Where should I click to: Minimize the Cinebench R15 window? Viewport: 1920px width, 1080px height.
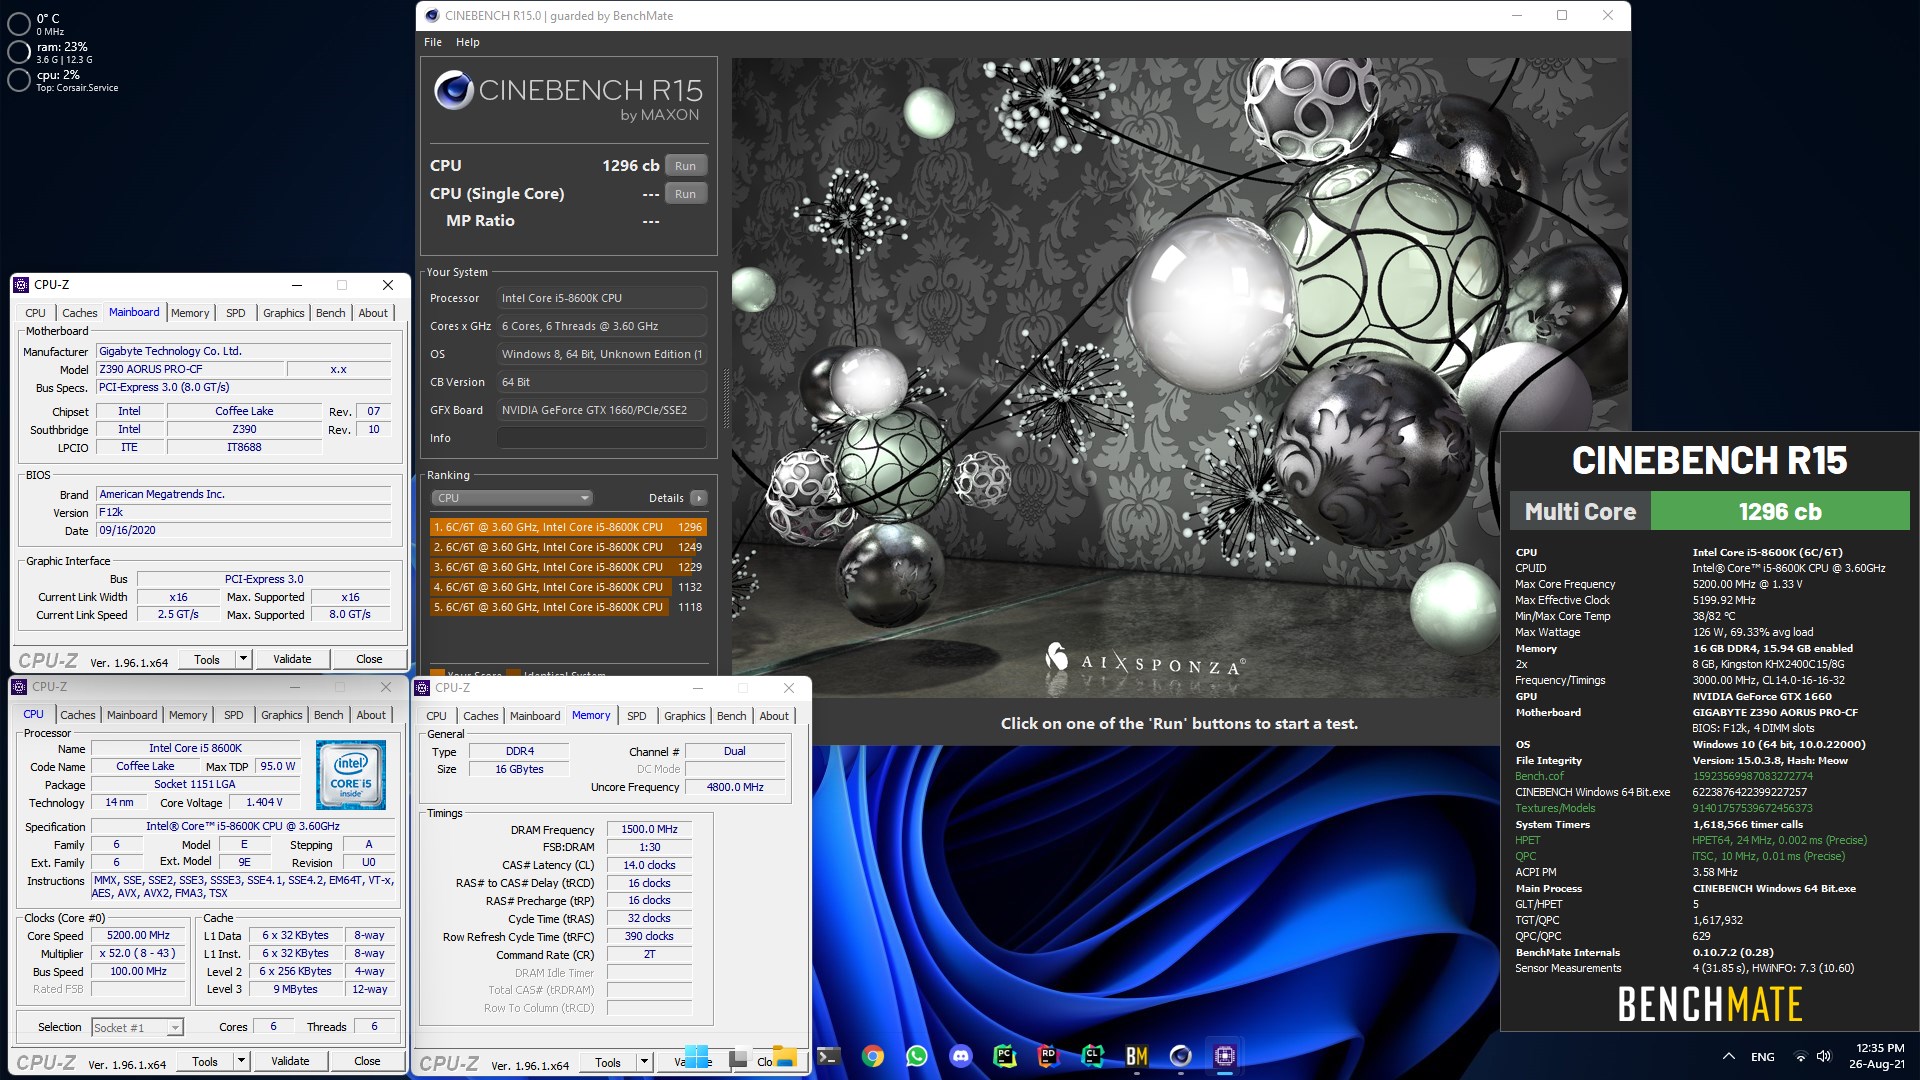pyautogui.click(x=1517, y=15)
